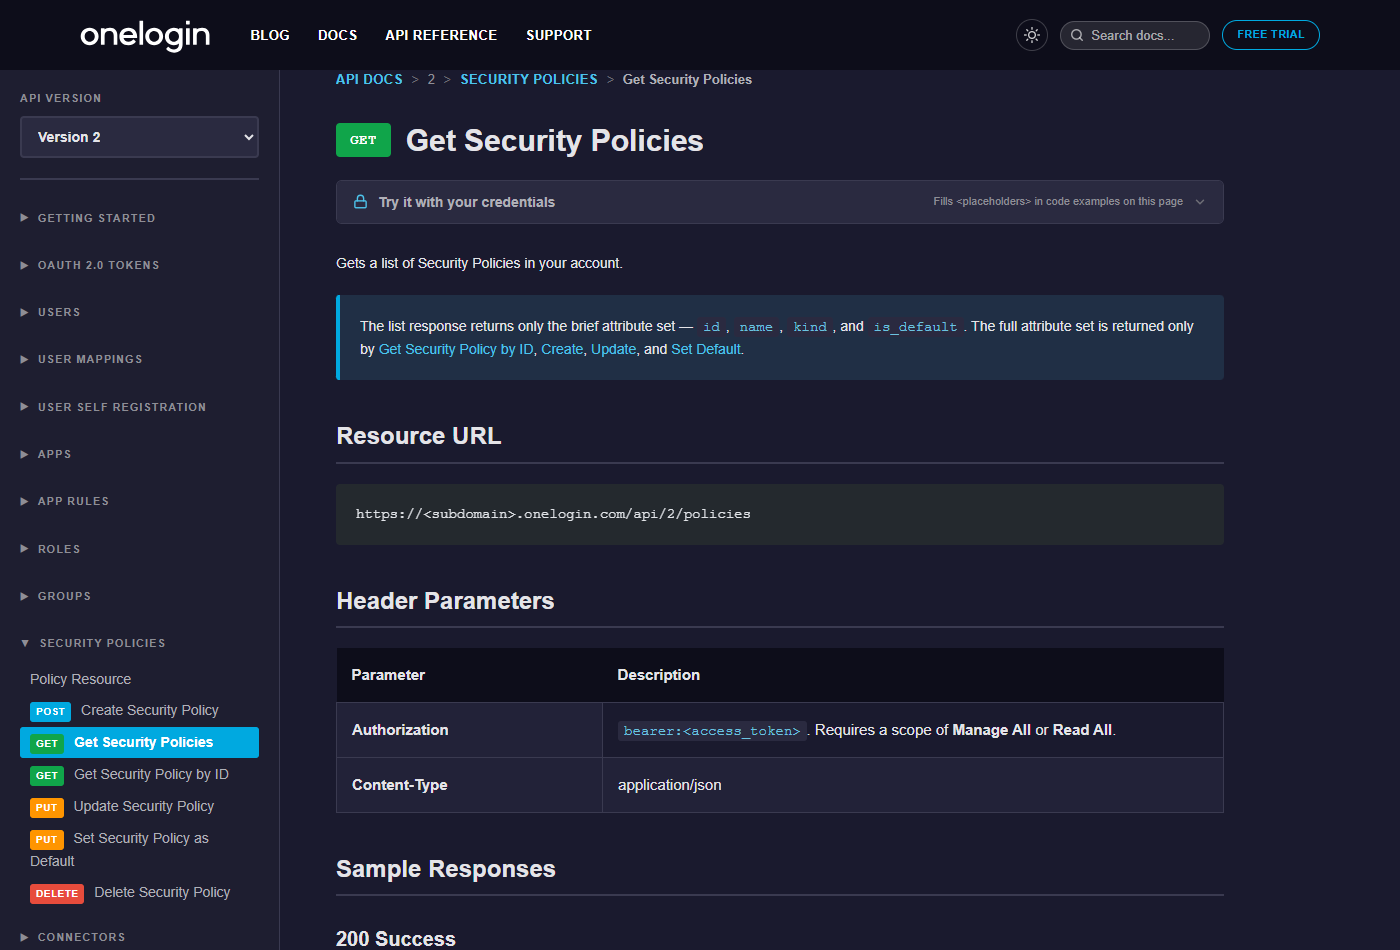Click Authorization parameter cell
The width and height of the screenshot is (1400, 950).
click(x=470, y=730)
